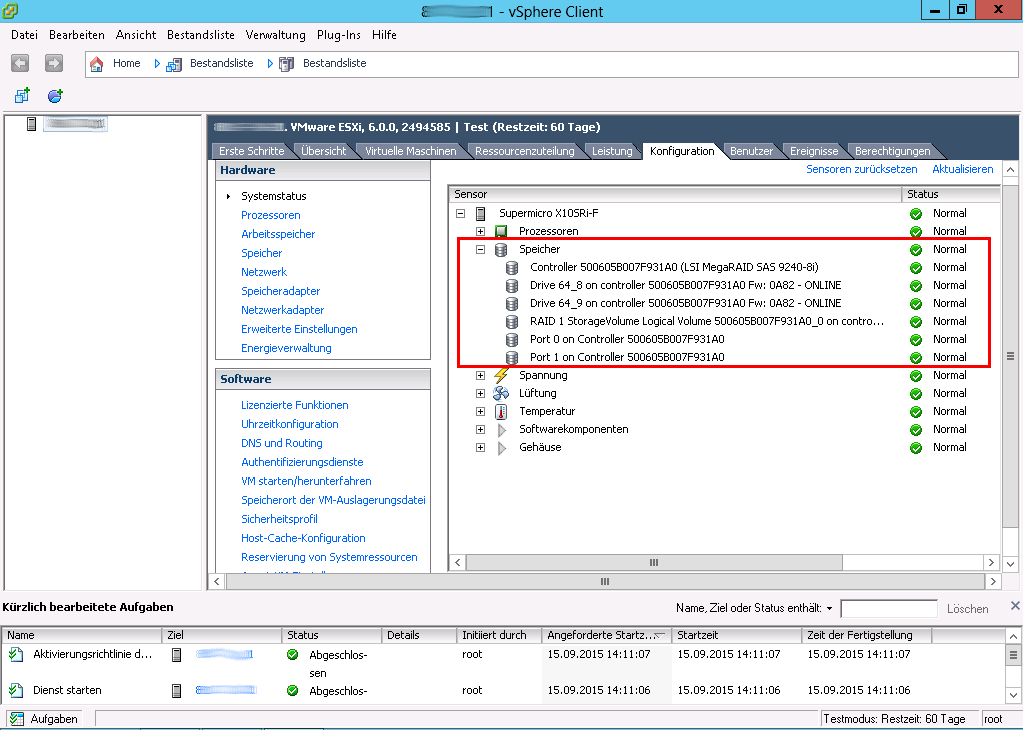This screenshot has height=730, width=1023.
Task: Click the tasks filter text input field
Action: (x=889, y=609)
